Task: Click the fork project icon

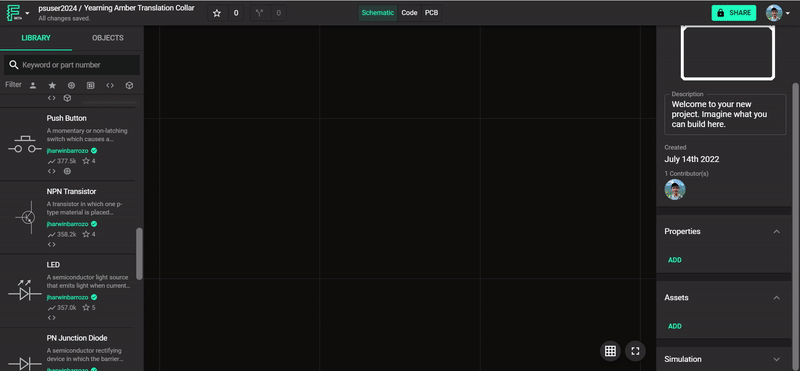Action: point(260,13)
